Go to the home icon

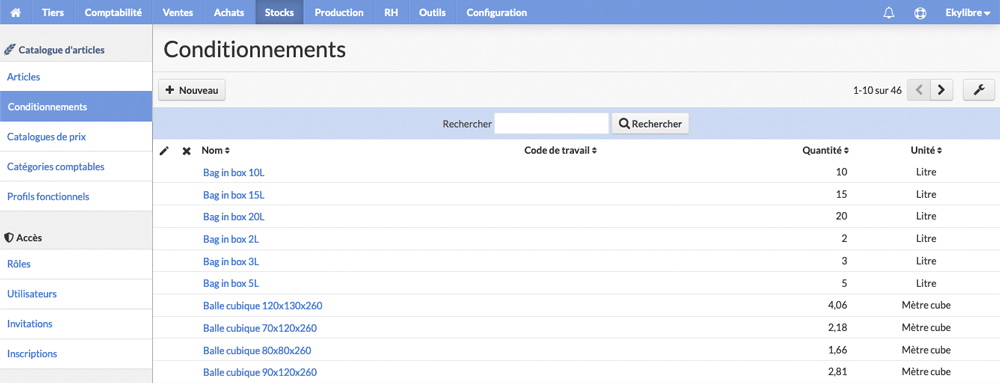click(16, 13)
